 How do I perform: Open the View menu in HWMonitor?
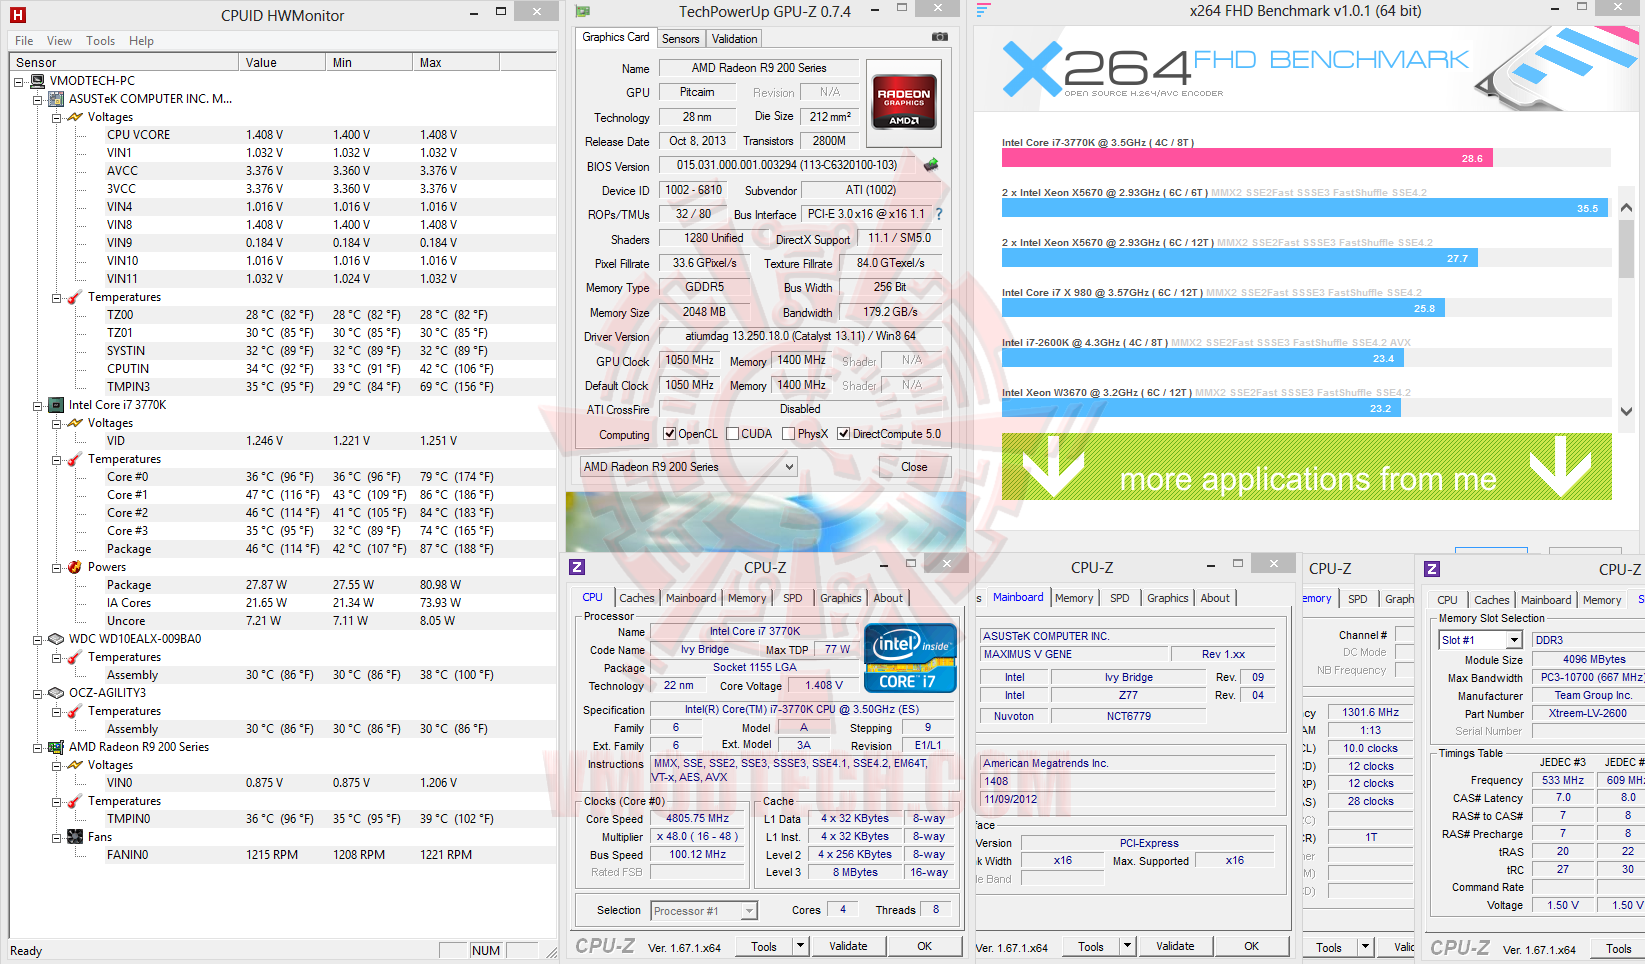[60, 41]
